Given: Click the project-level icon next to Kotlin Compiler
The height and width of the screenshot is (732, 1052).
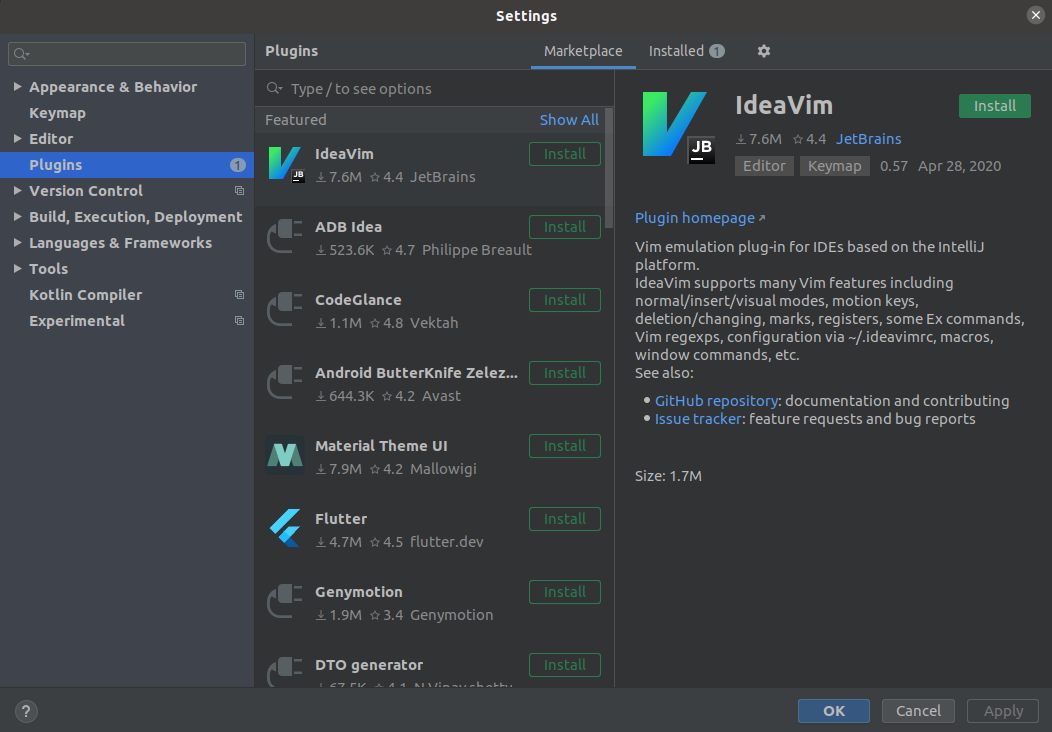Looking at the screenshot, I should (x=239, y=295).
